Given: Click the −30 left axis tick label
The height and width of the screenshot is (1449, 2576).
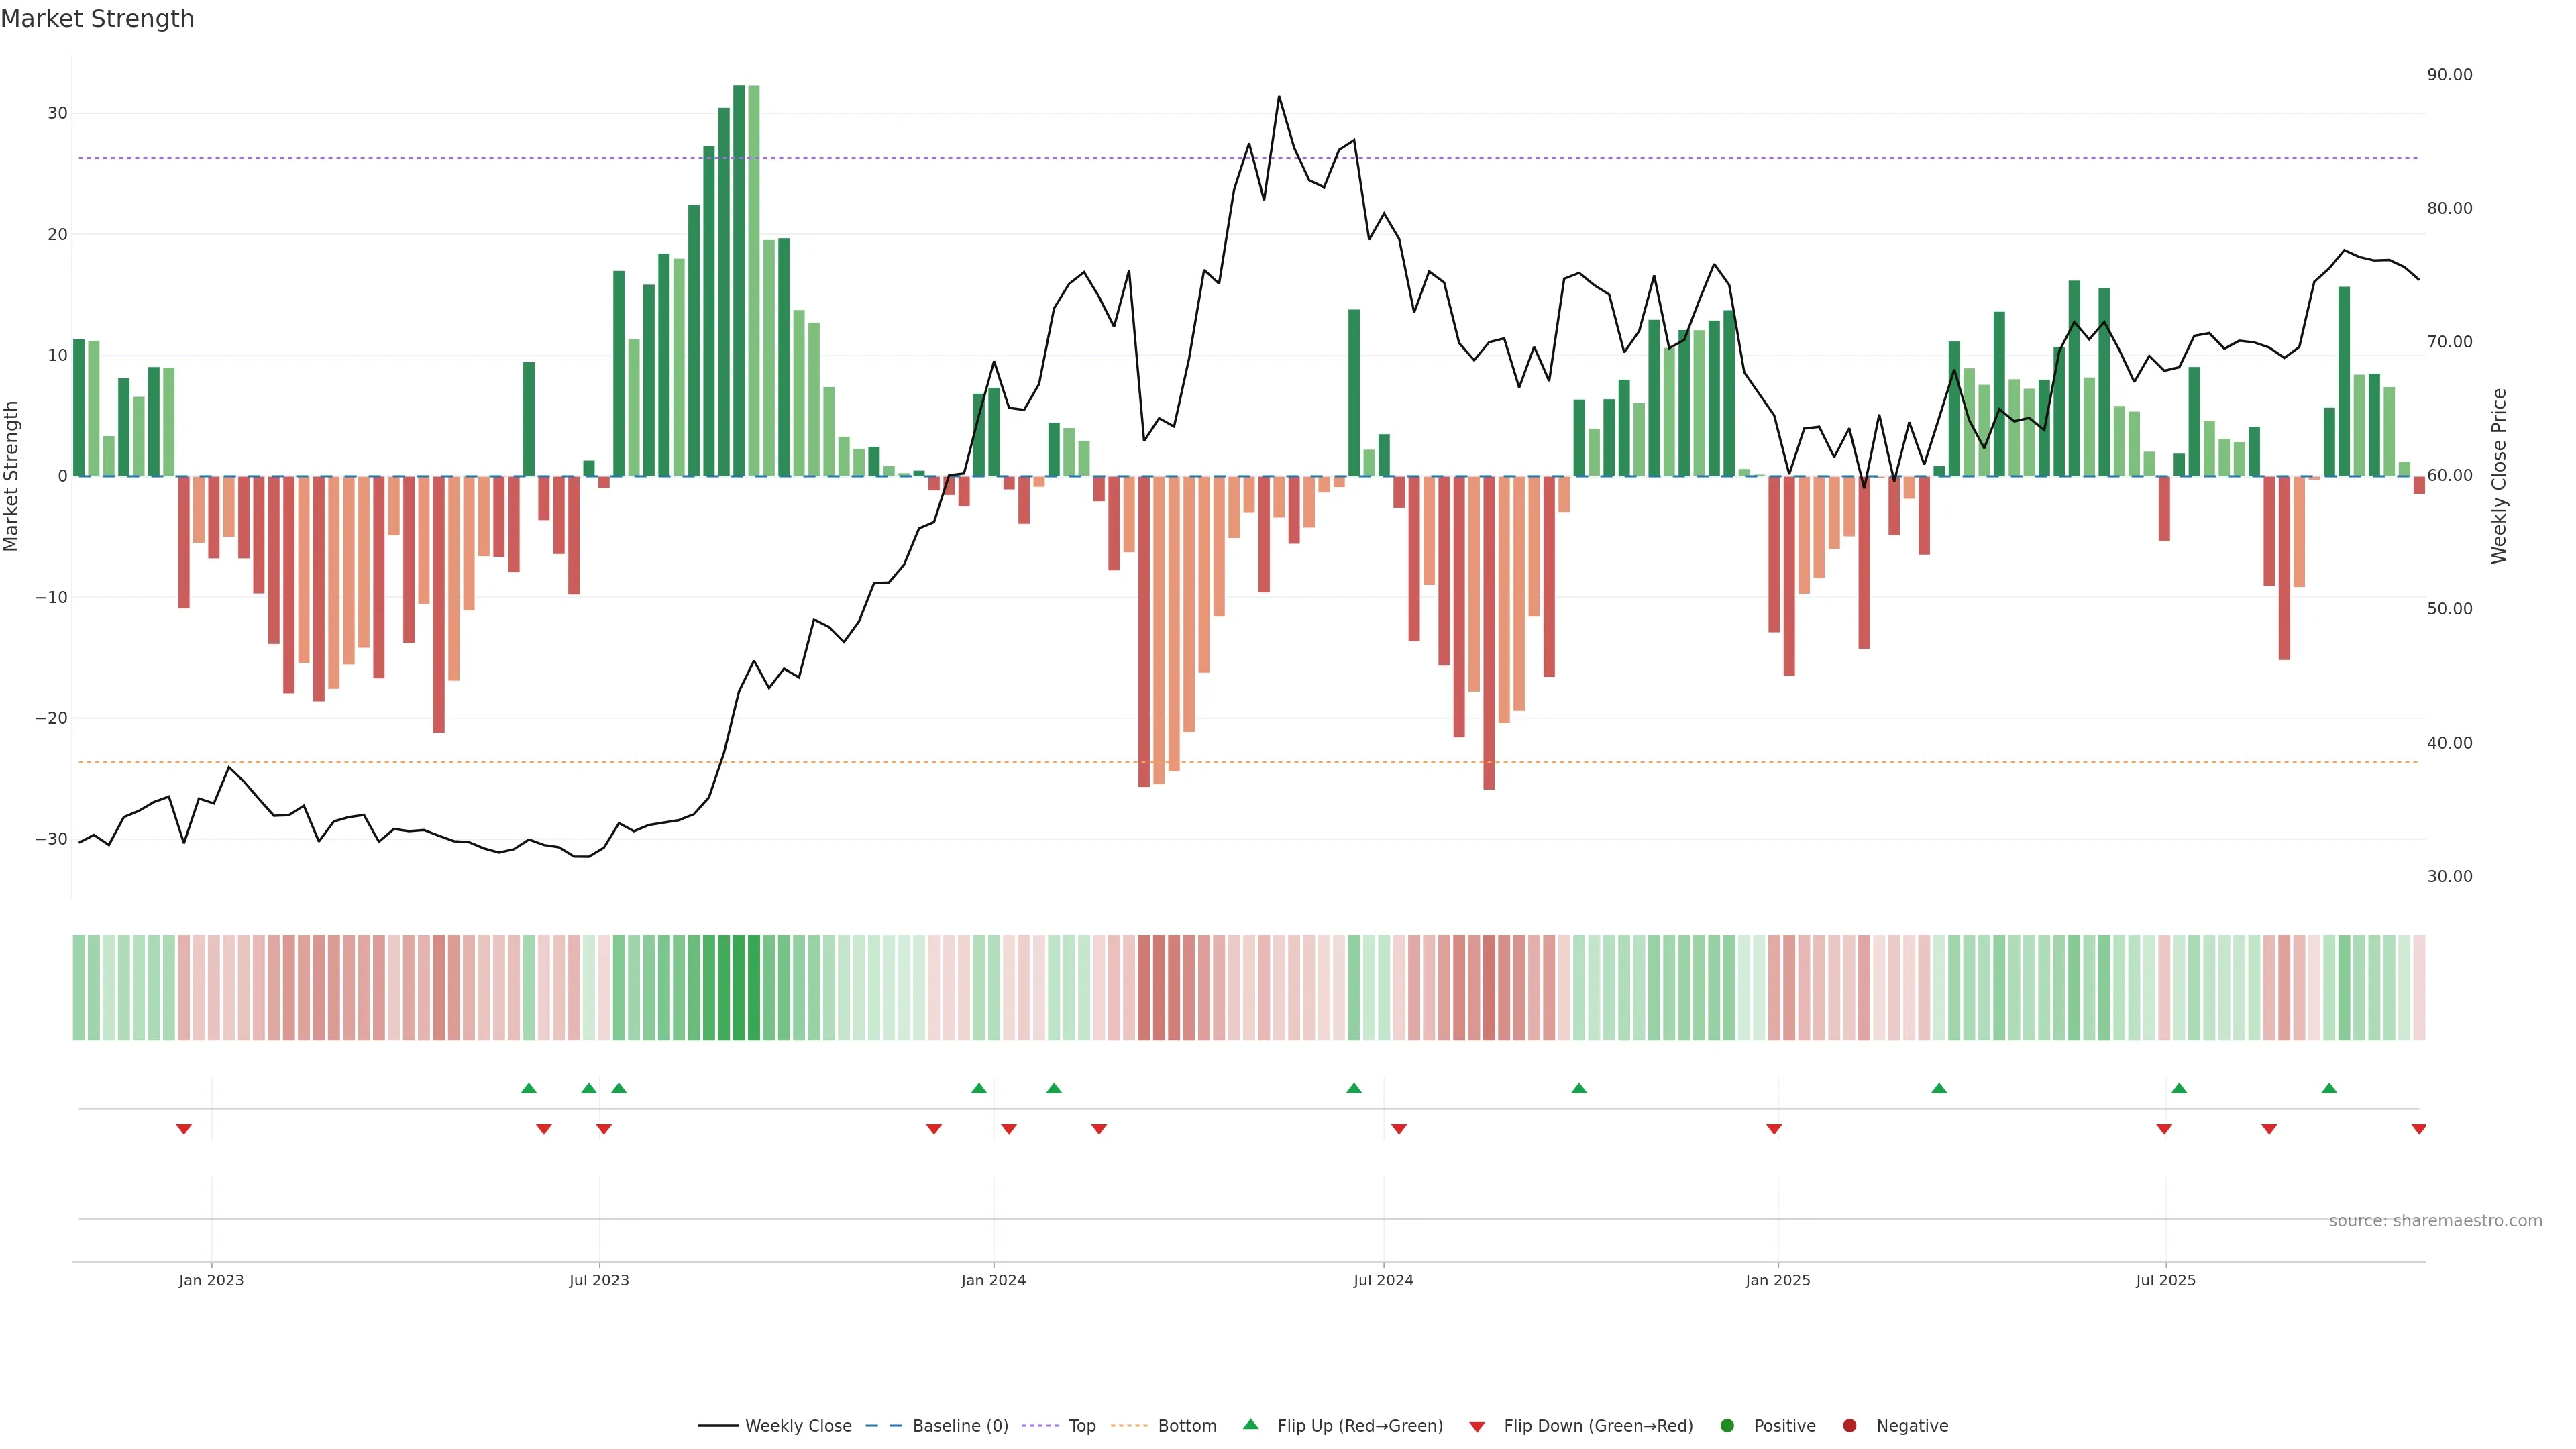Looking at the screenshot, I should [51, 839].
